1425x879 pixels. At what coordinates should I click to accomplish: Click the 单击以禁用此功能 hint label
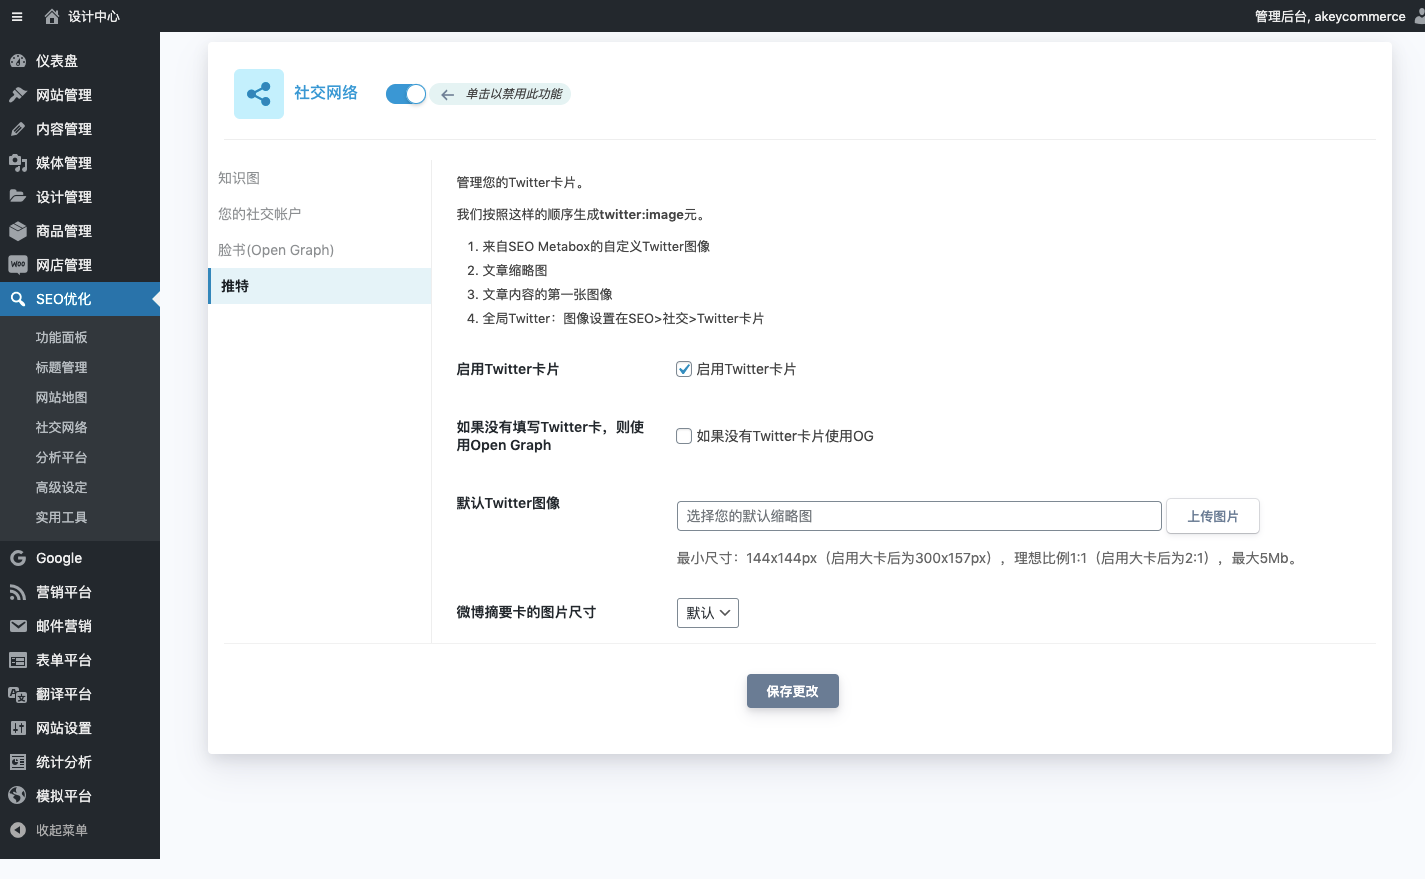[514, 94]
